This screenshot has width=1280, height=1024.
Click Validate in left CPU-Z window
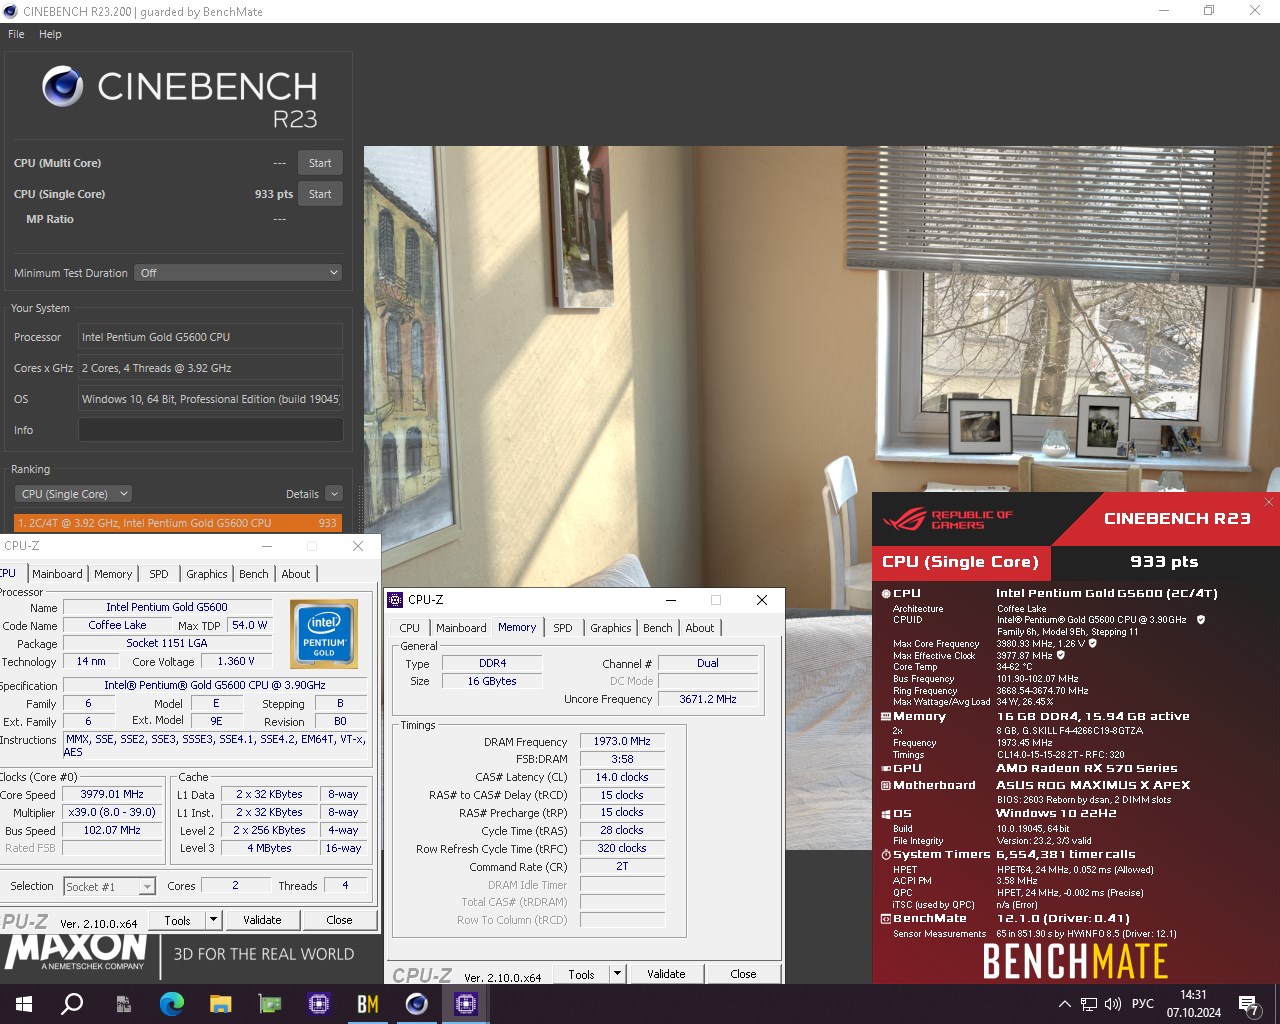coord(262,920)
